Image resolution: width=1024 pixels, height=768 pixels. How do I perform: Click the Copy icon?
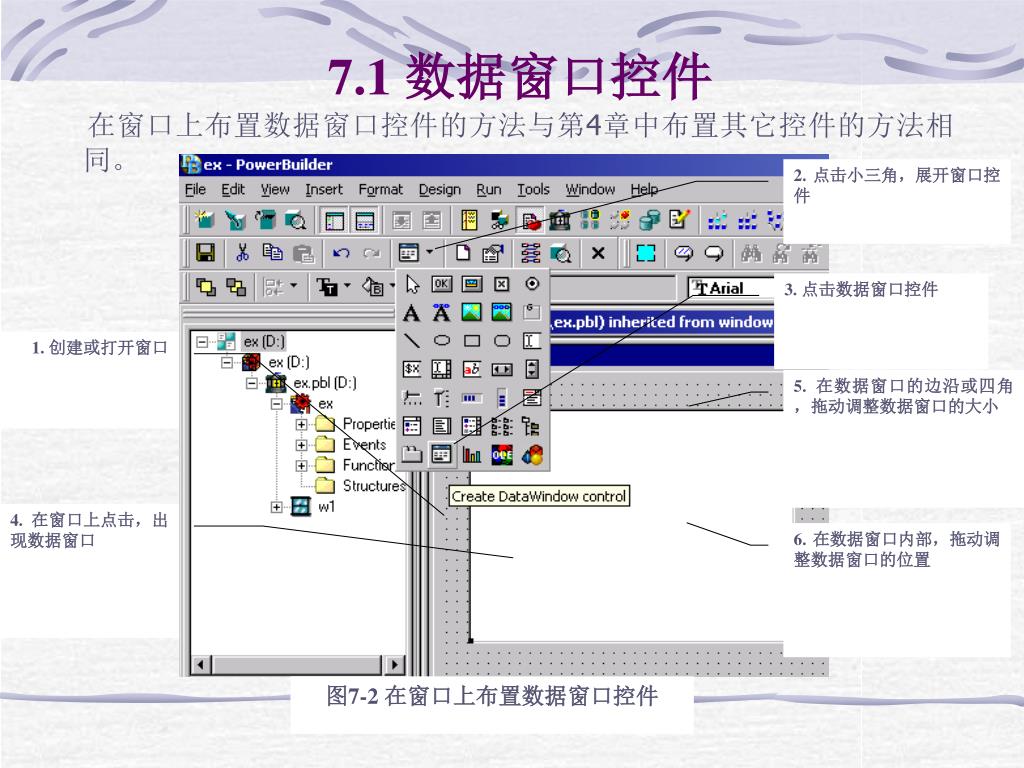click(272, 253)
